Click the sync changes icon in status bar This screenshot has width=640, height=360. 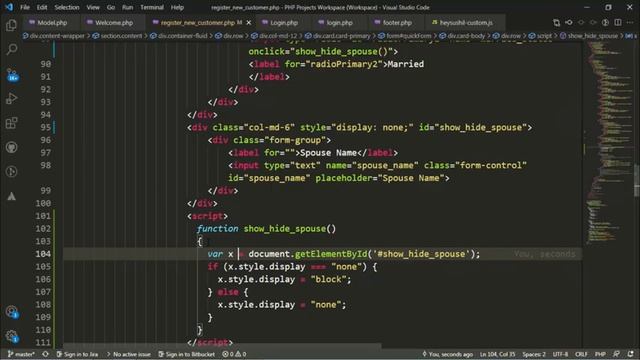coord(45,354)
